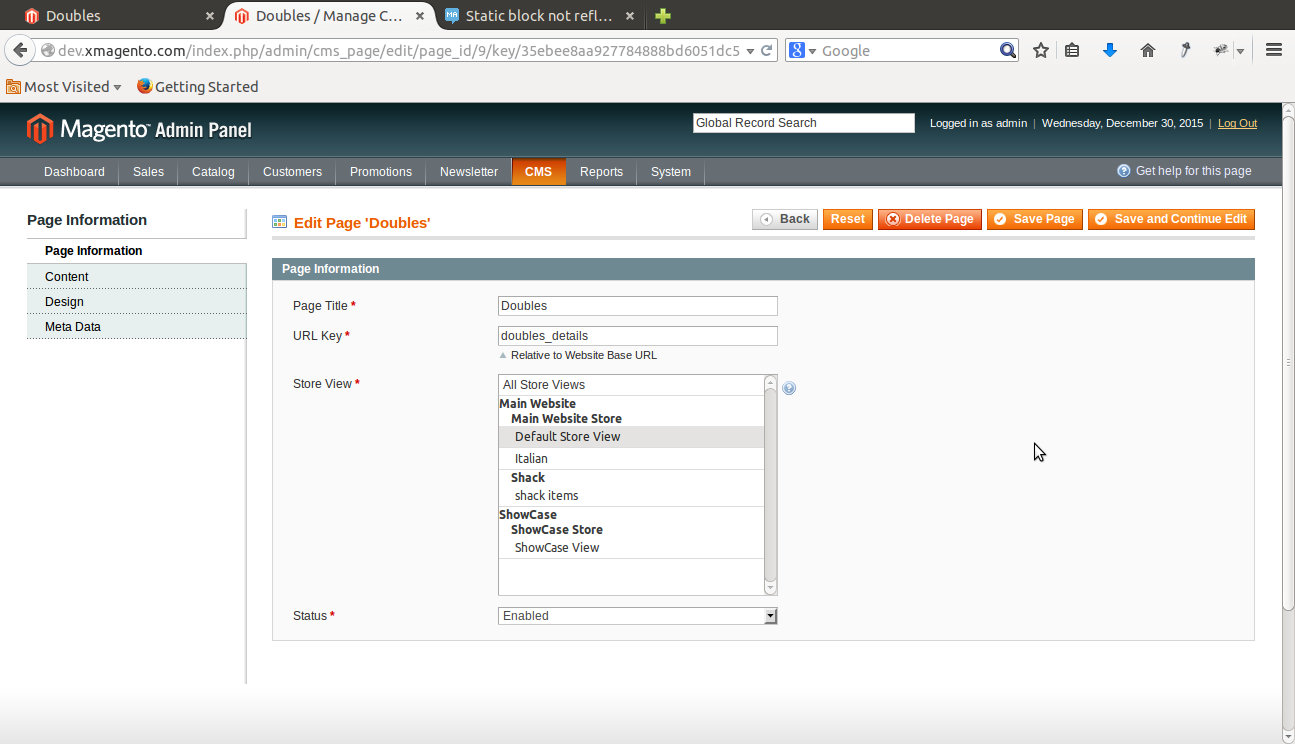
Task: Close the Static block tab
Action: [629, 16]
